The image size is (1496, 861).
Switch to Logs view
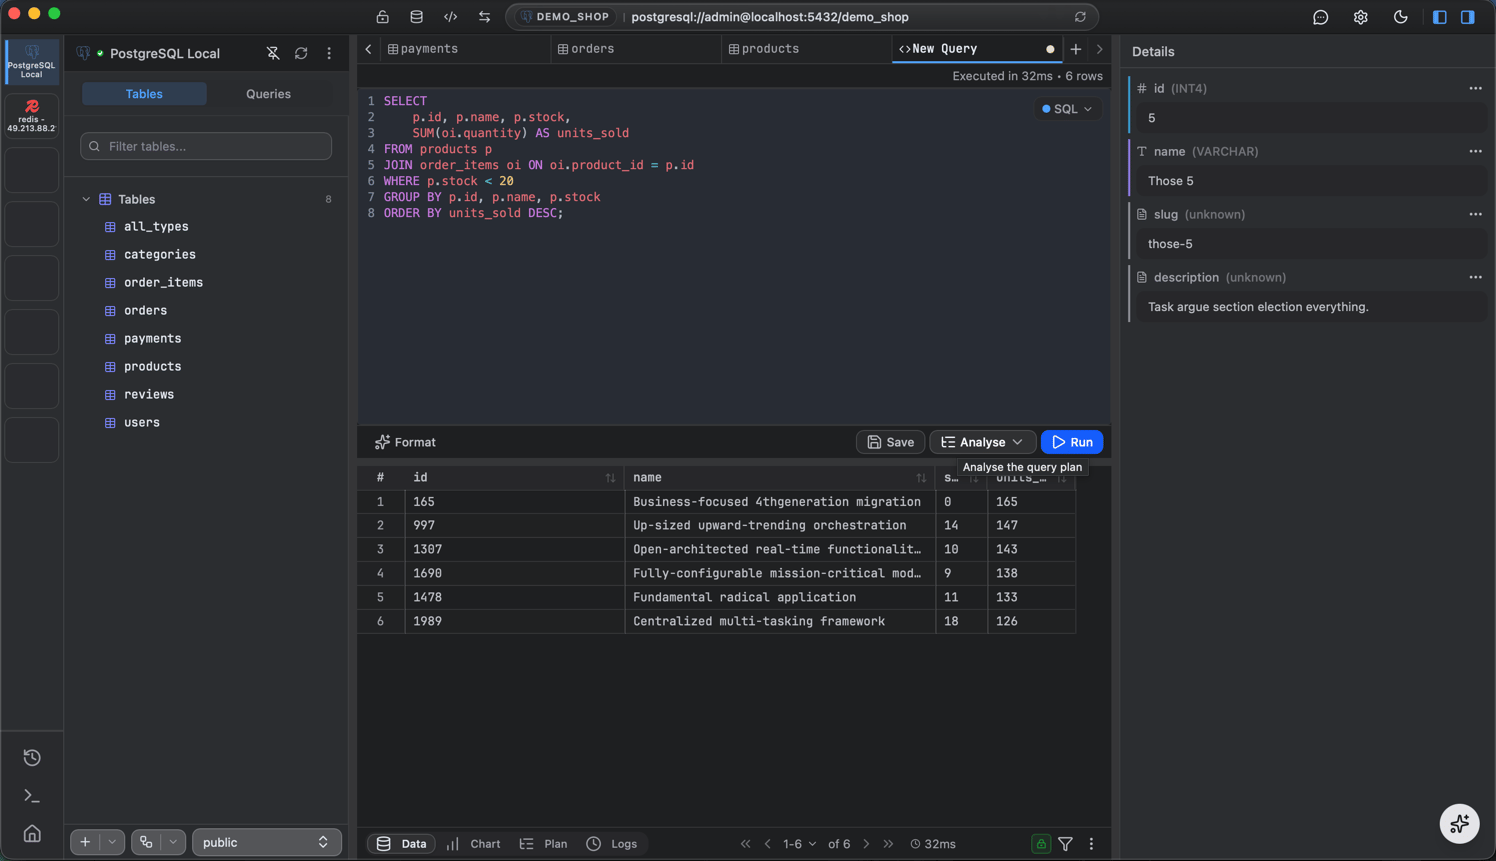(x=612, y=844)
